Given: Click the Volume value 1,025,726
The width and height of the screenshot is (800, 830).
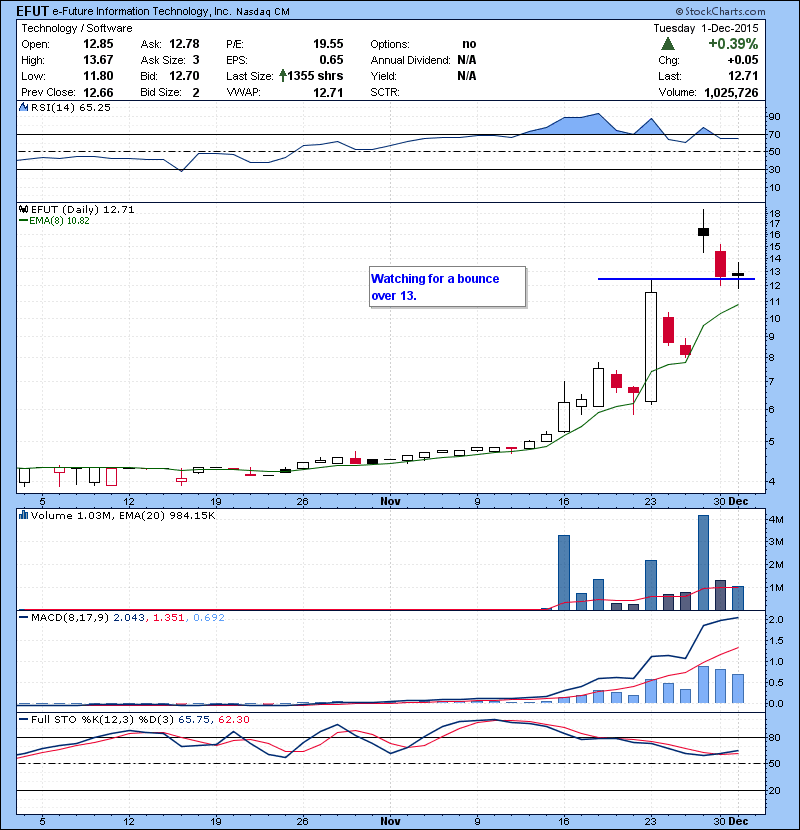Looking at the screenshot, I should [x=731, y=93].
